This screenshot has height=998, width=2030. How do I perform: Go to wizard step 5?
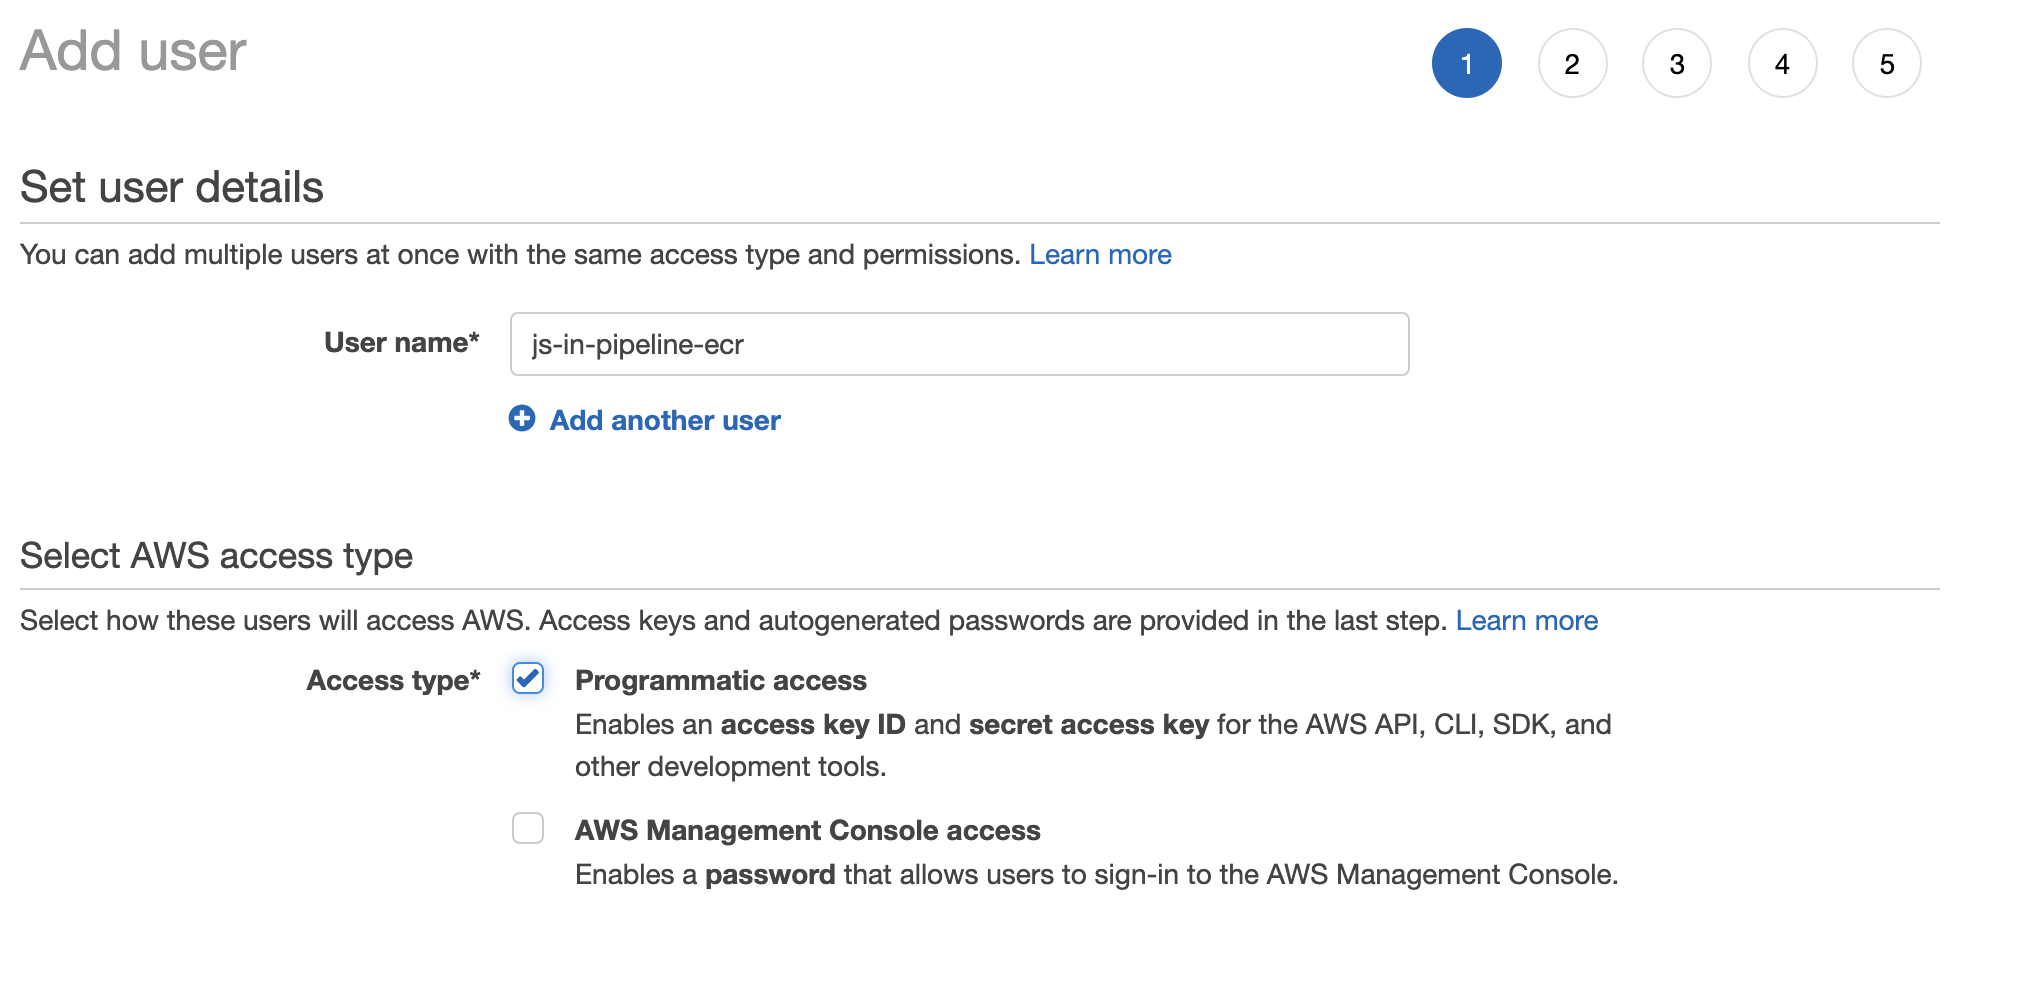pyautogui.click(x=1887, y=63)
